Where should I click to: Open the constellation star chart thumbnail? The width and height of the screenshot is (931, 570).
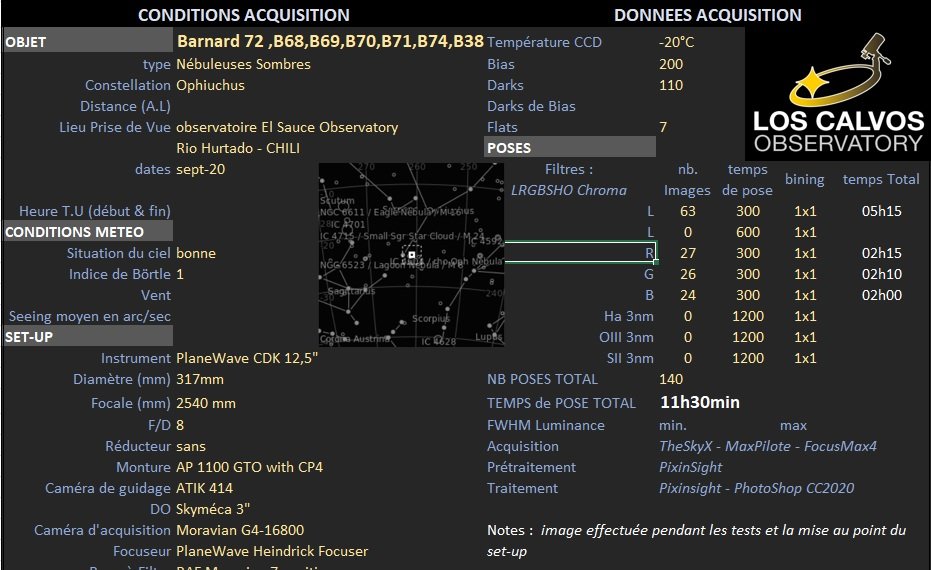coord(411,255)
